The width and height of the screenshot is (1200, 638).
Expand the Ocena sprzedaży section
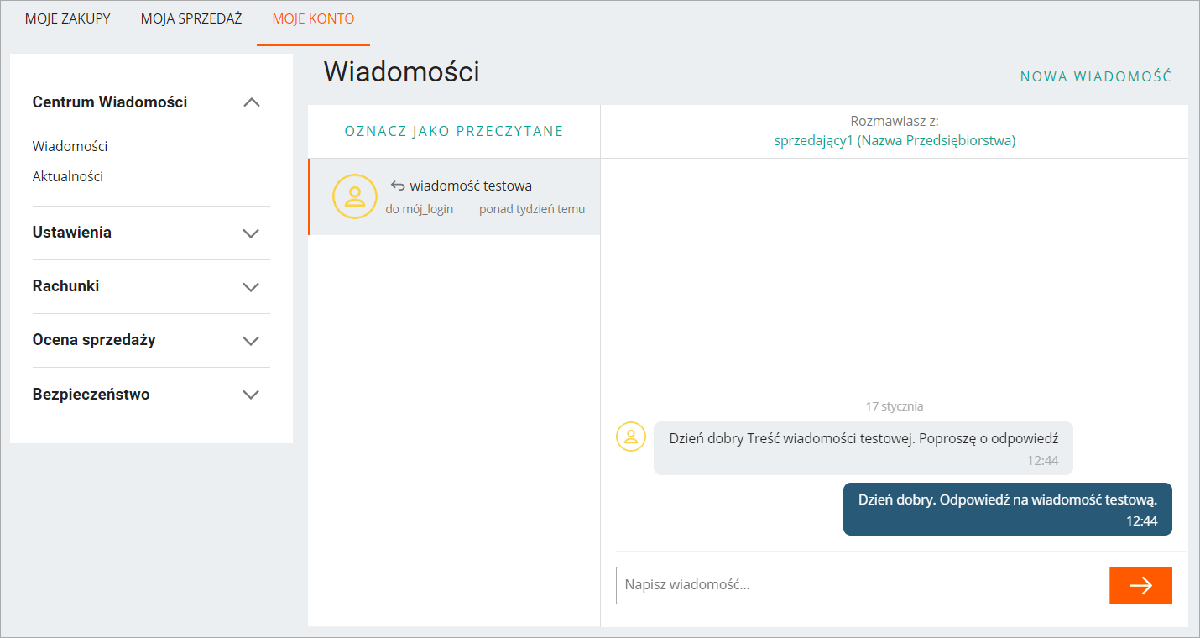point(251,341)
